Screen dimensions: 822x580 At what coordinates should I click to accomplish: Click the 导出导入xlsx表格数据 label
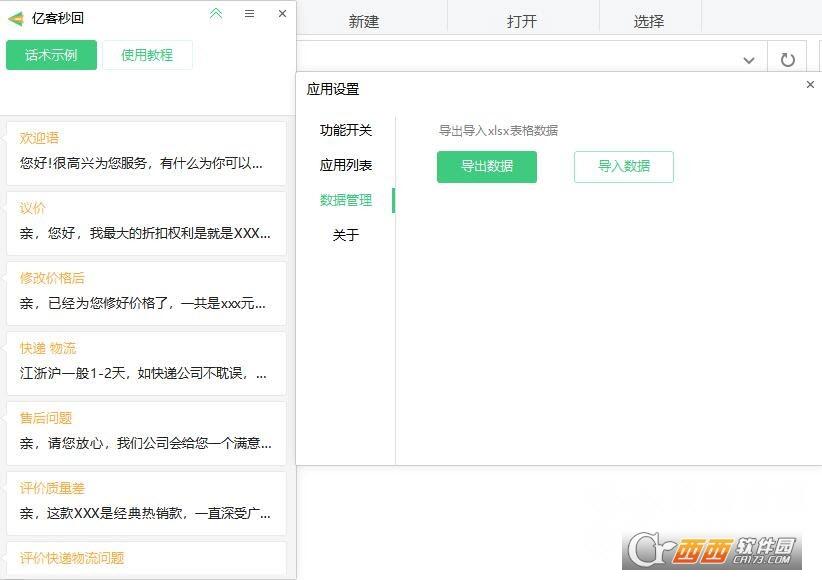(x=498, y=131)
